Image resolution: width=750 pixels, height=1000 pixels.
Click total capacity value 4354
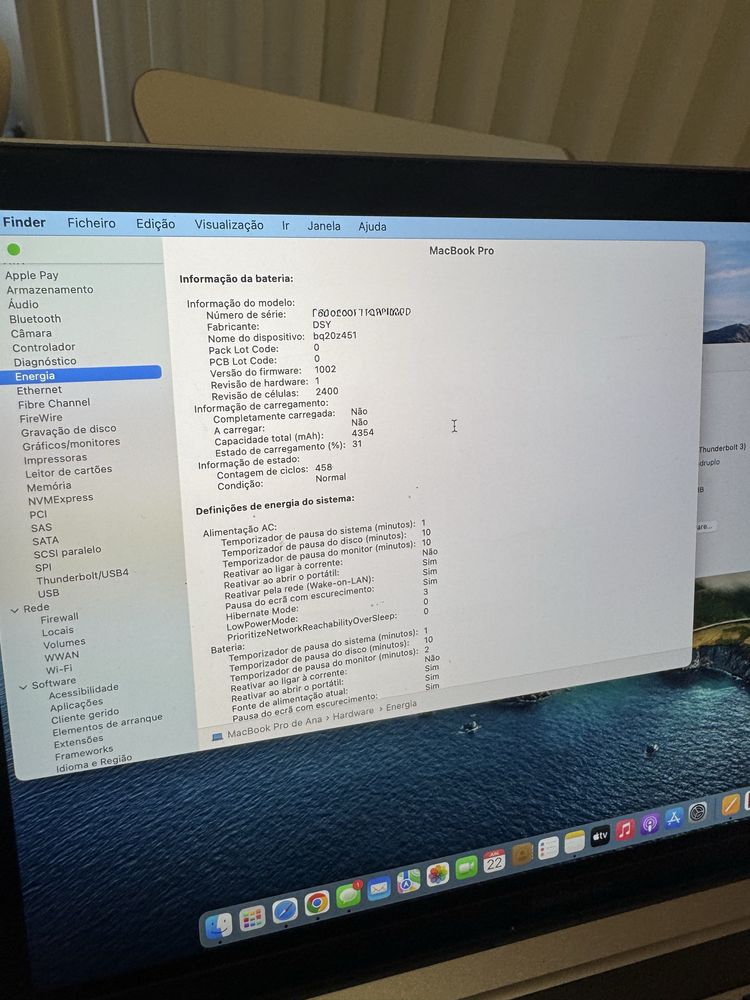click(362, 432)
